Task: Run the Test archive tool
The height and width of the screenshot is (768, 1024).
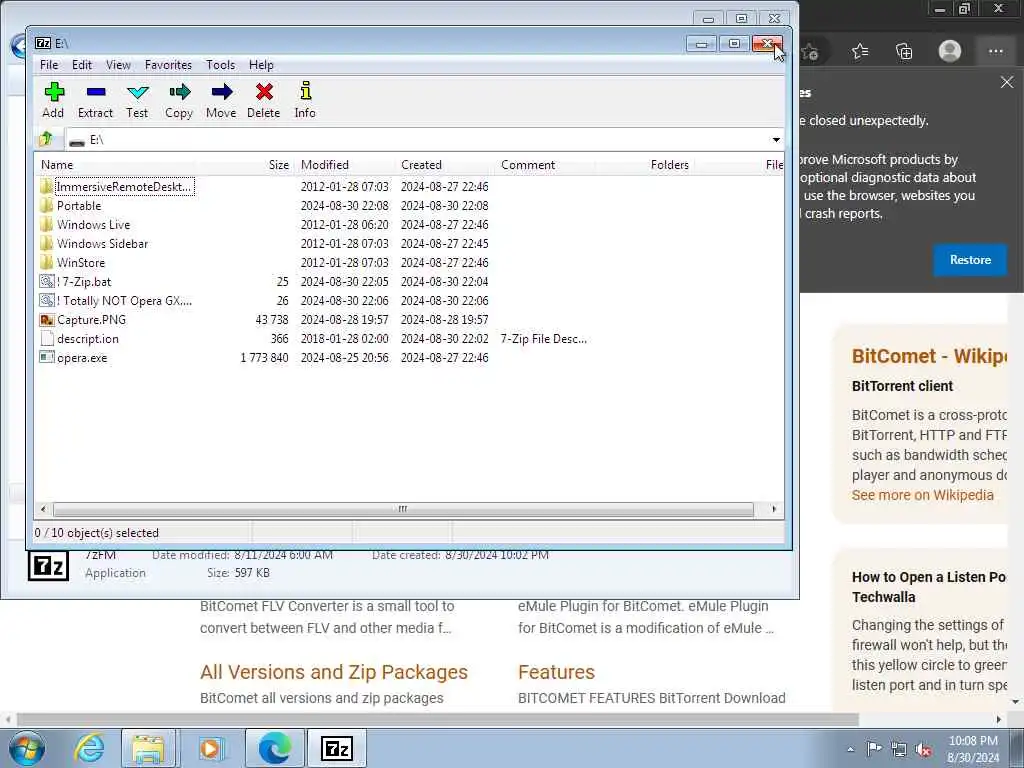Action: 137,92
